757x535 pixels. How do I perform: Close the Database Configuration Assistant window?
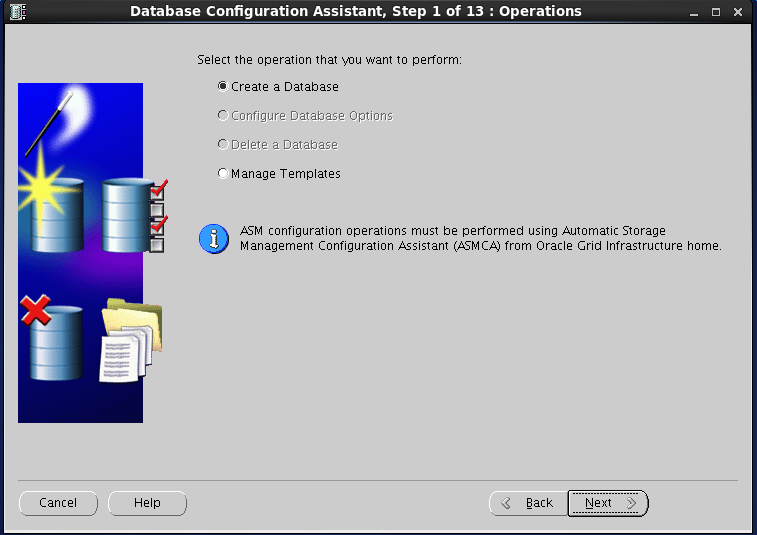(x=739, y=12)
